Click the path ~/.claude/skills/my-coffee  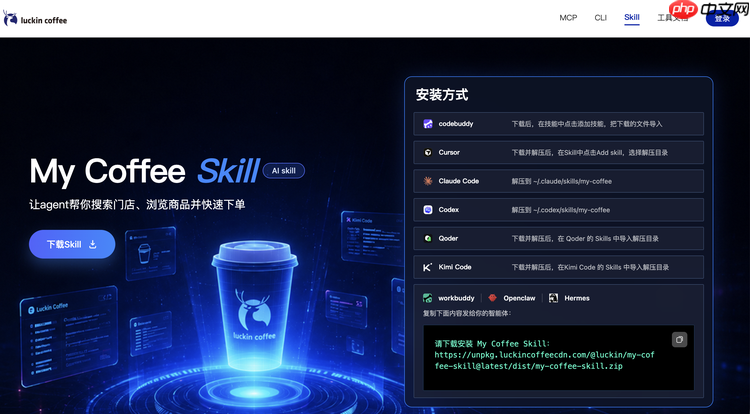tap(572, 181)
